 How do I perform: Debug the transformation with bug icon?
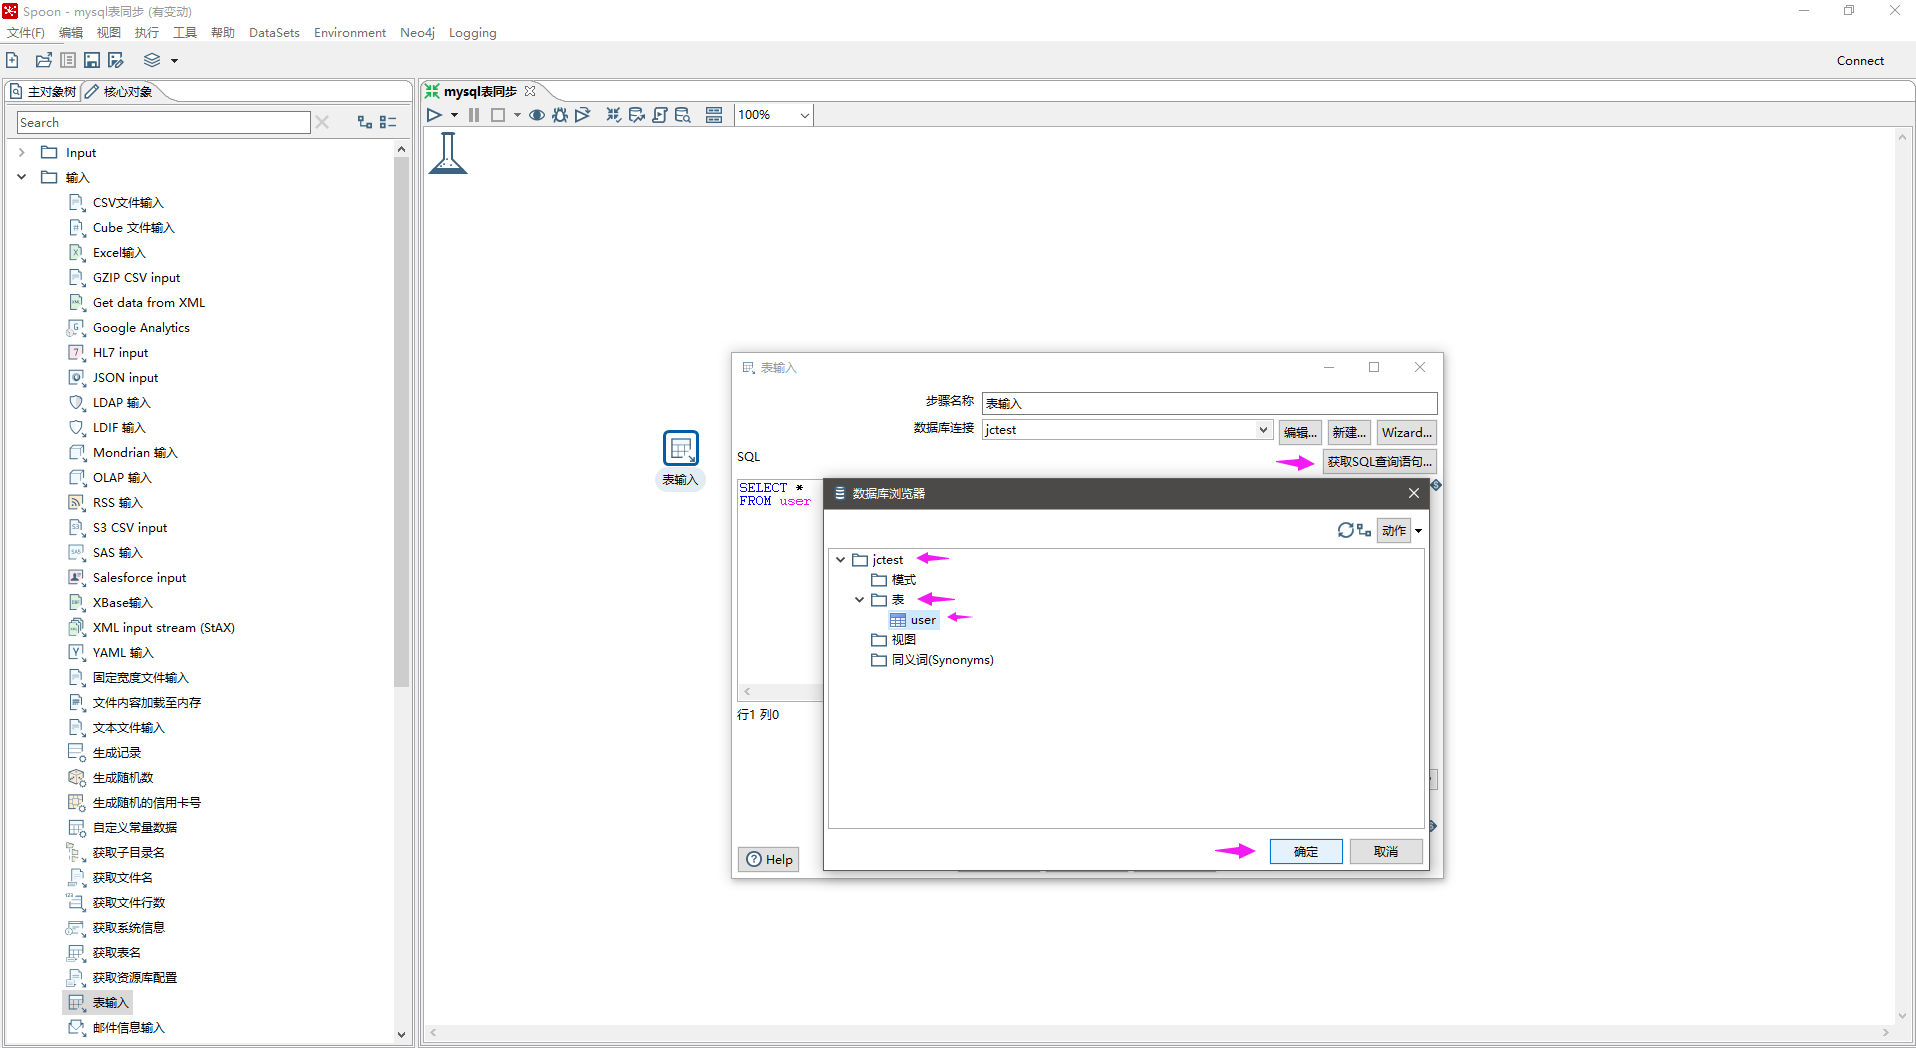(560, 115)
